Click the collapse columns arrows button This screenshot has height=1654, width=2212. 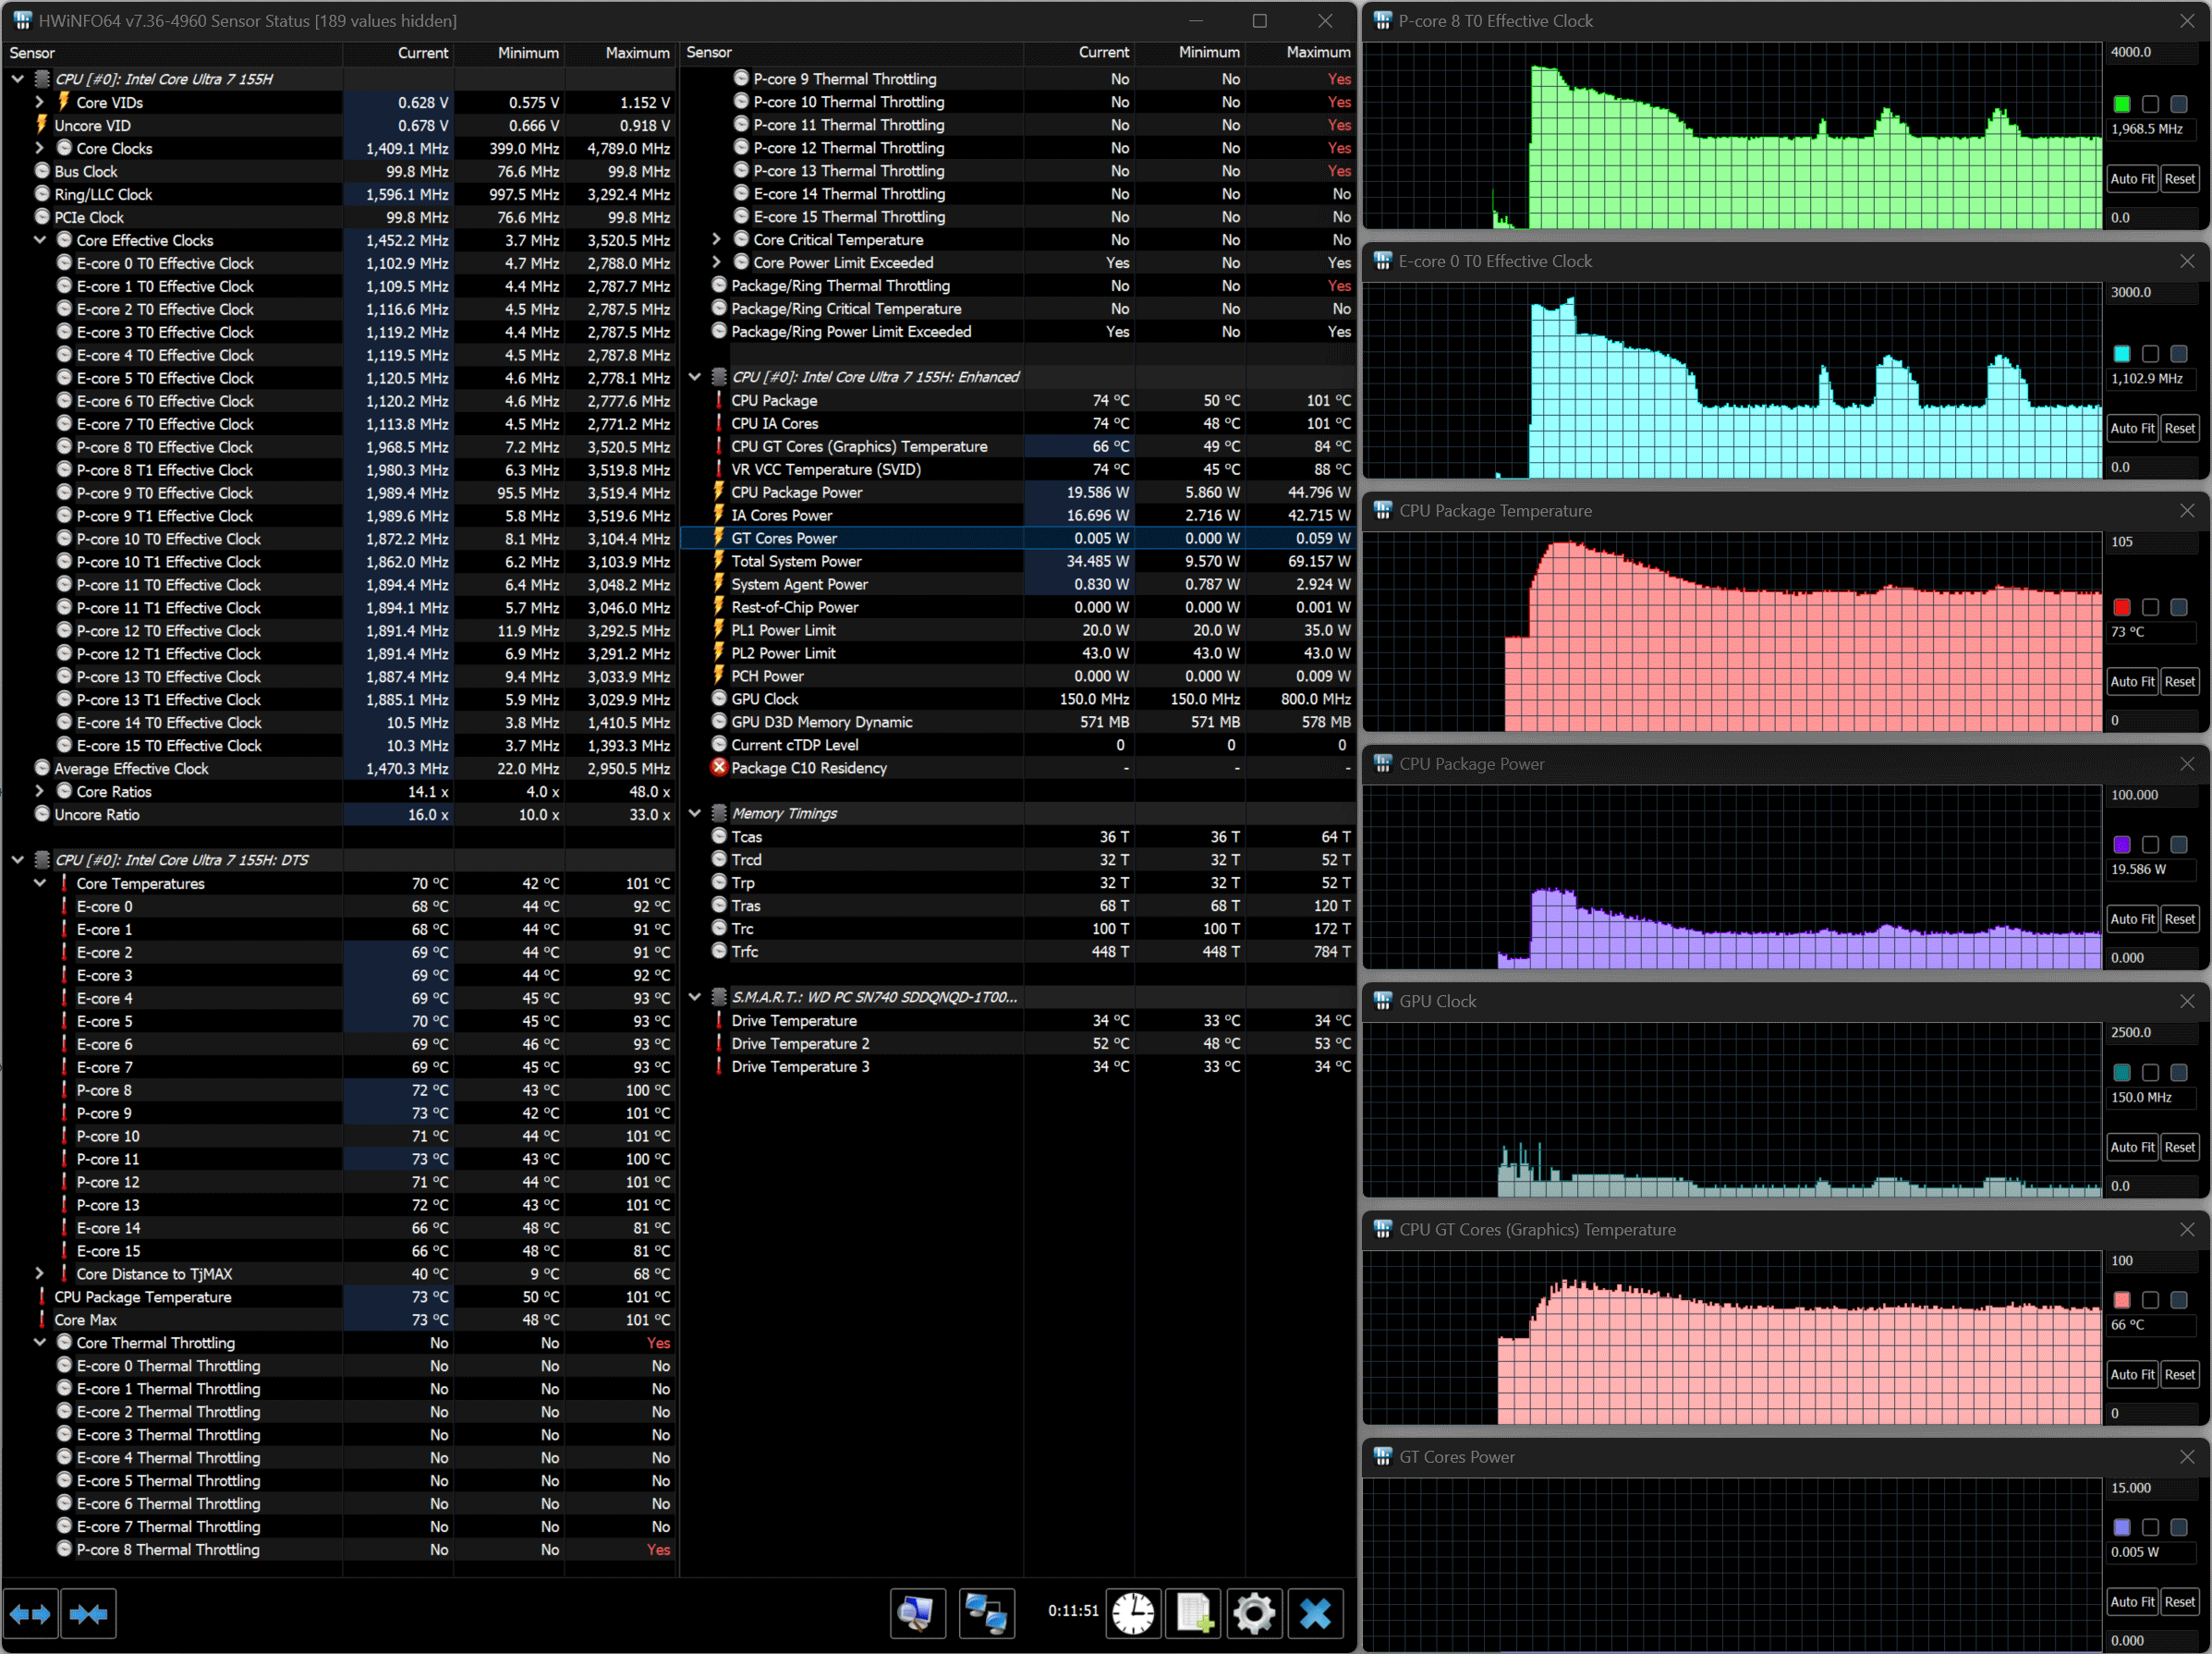pyautogui.click(x=88, y=1613)
